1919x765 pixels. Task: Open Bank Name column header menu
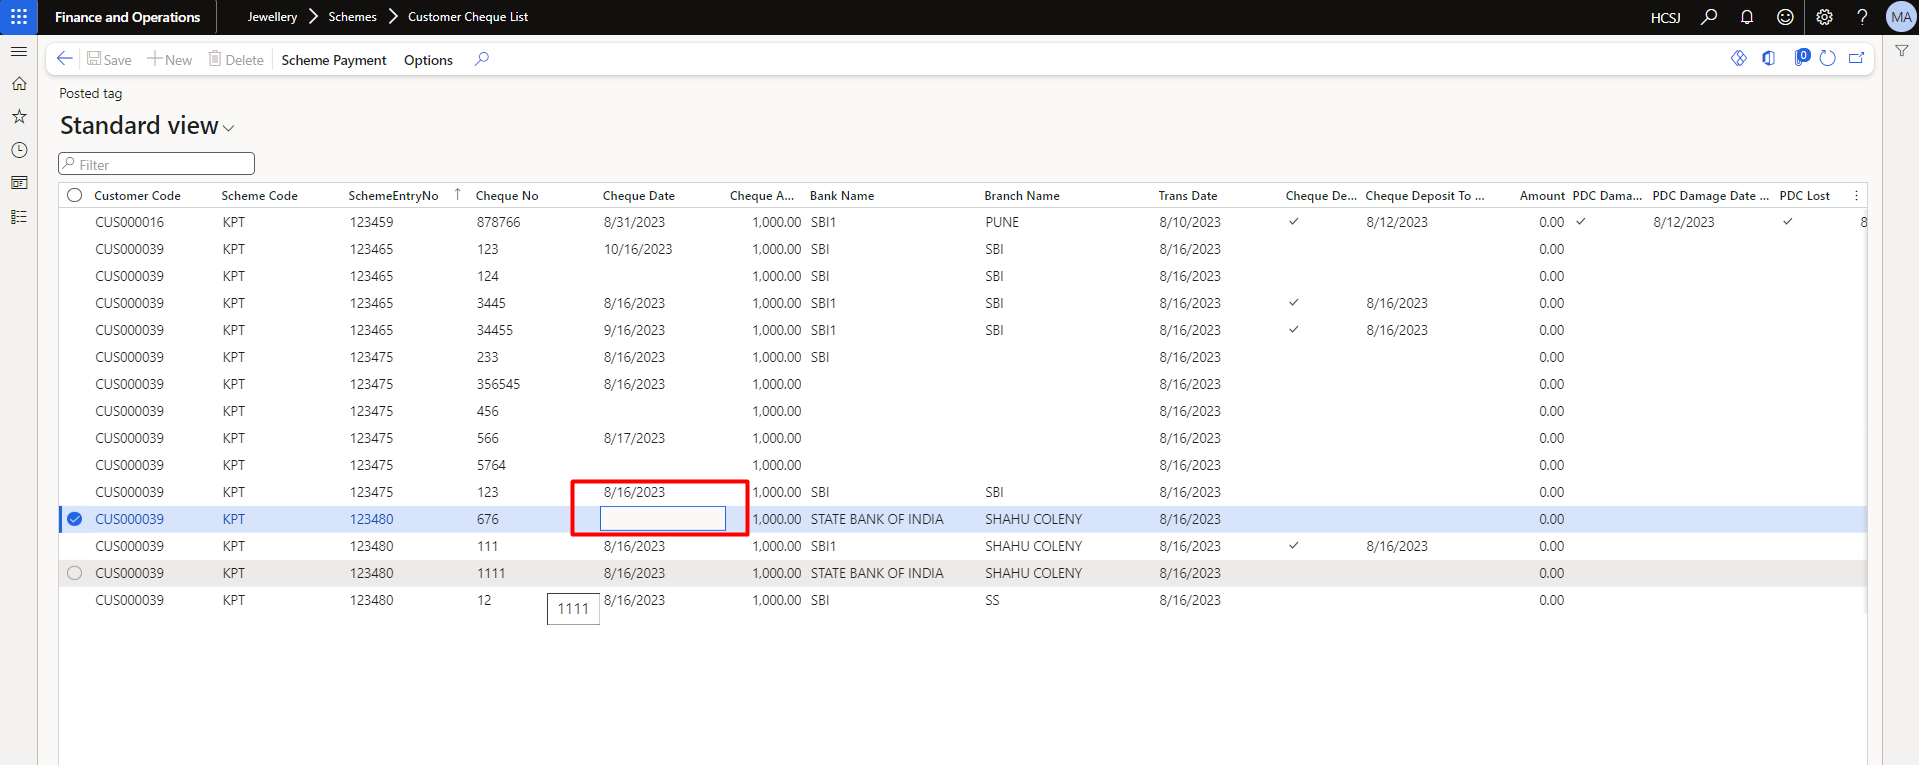point(842,196)
